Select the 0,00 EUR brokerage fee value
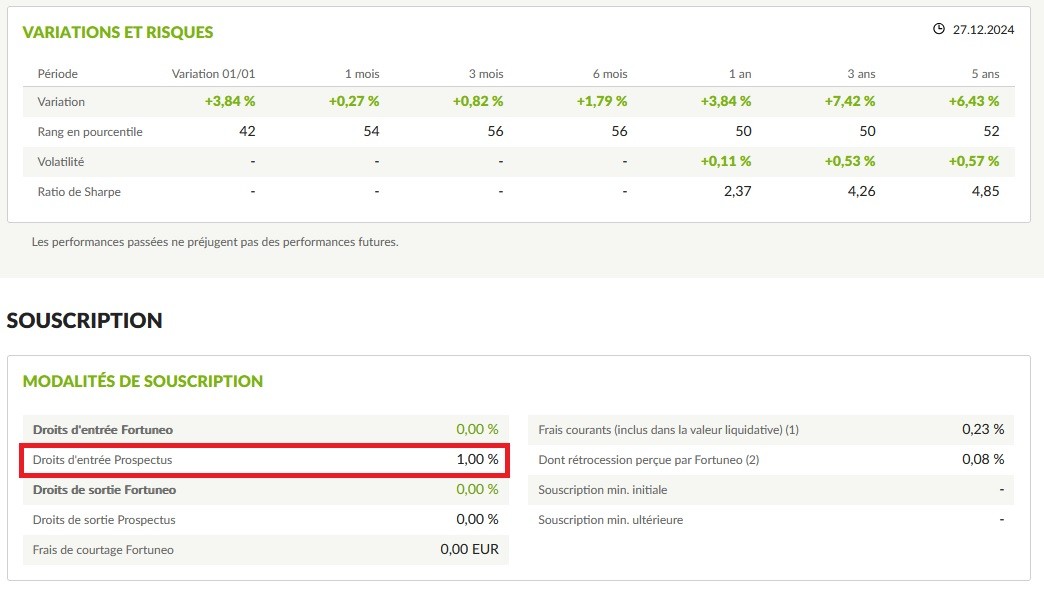This screenshot has height=595, width=1044. pyautogui.click(x=469, y=550)
